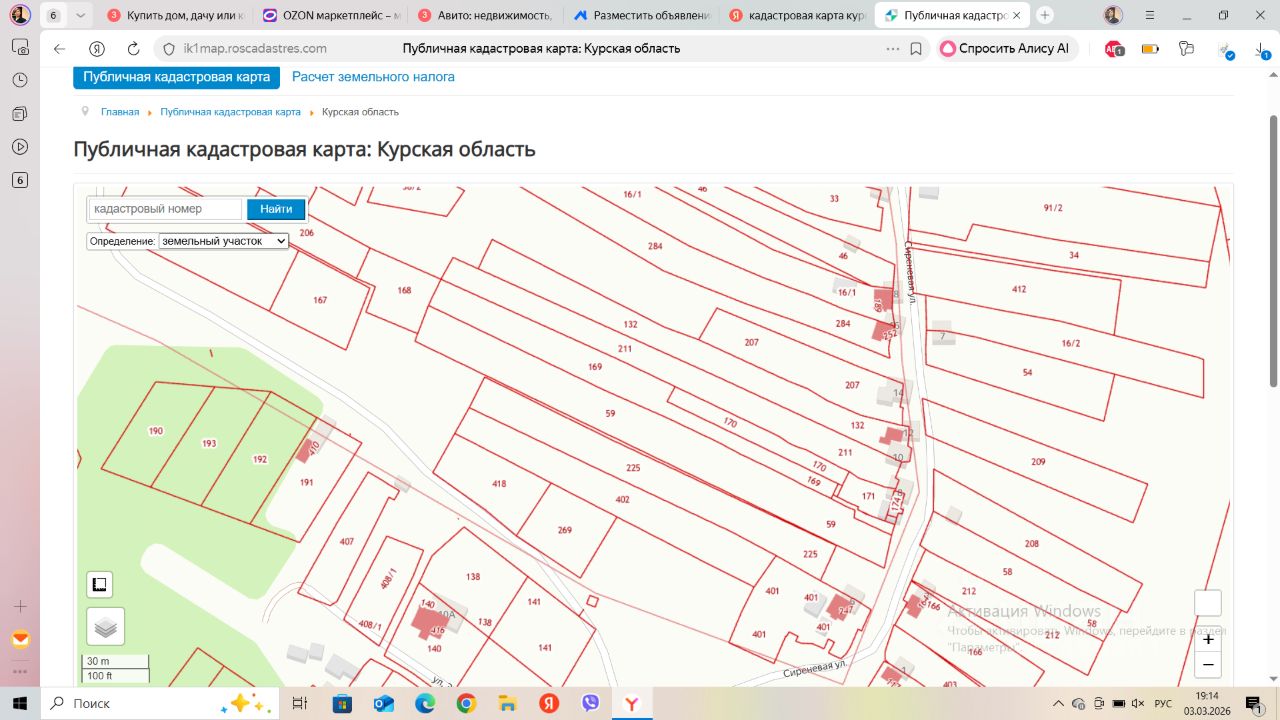Launch Viber from the taskbar
This screenshot has height=720, width=1280.
tap(590, 703)
